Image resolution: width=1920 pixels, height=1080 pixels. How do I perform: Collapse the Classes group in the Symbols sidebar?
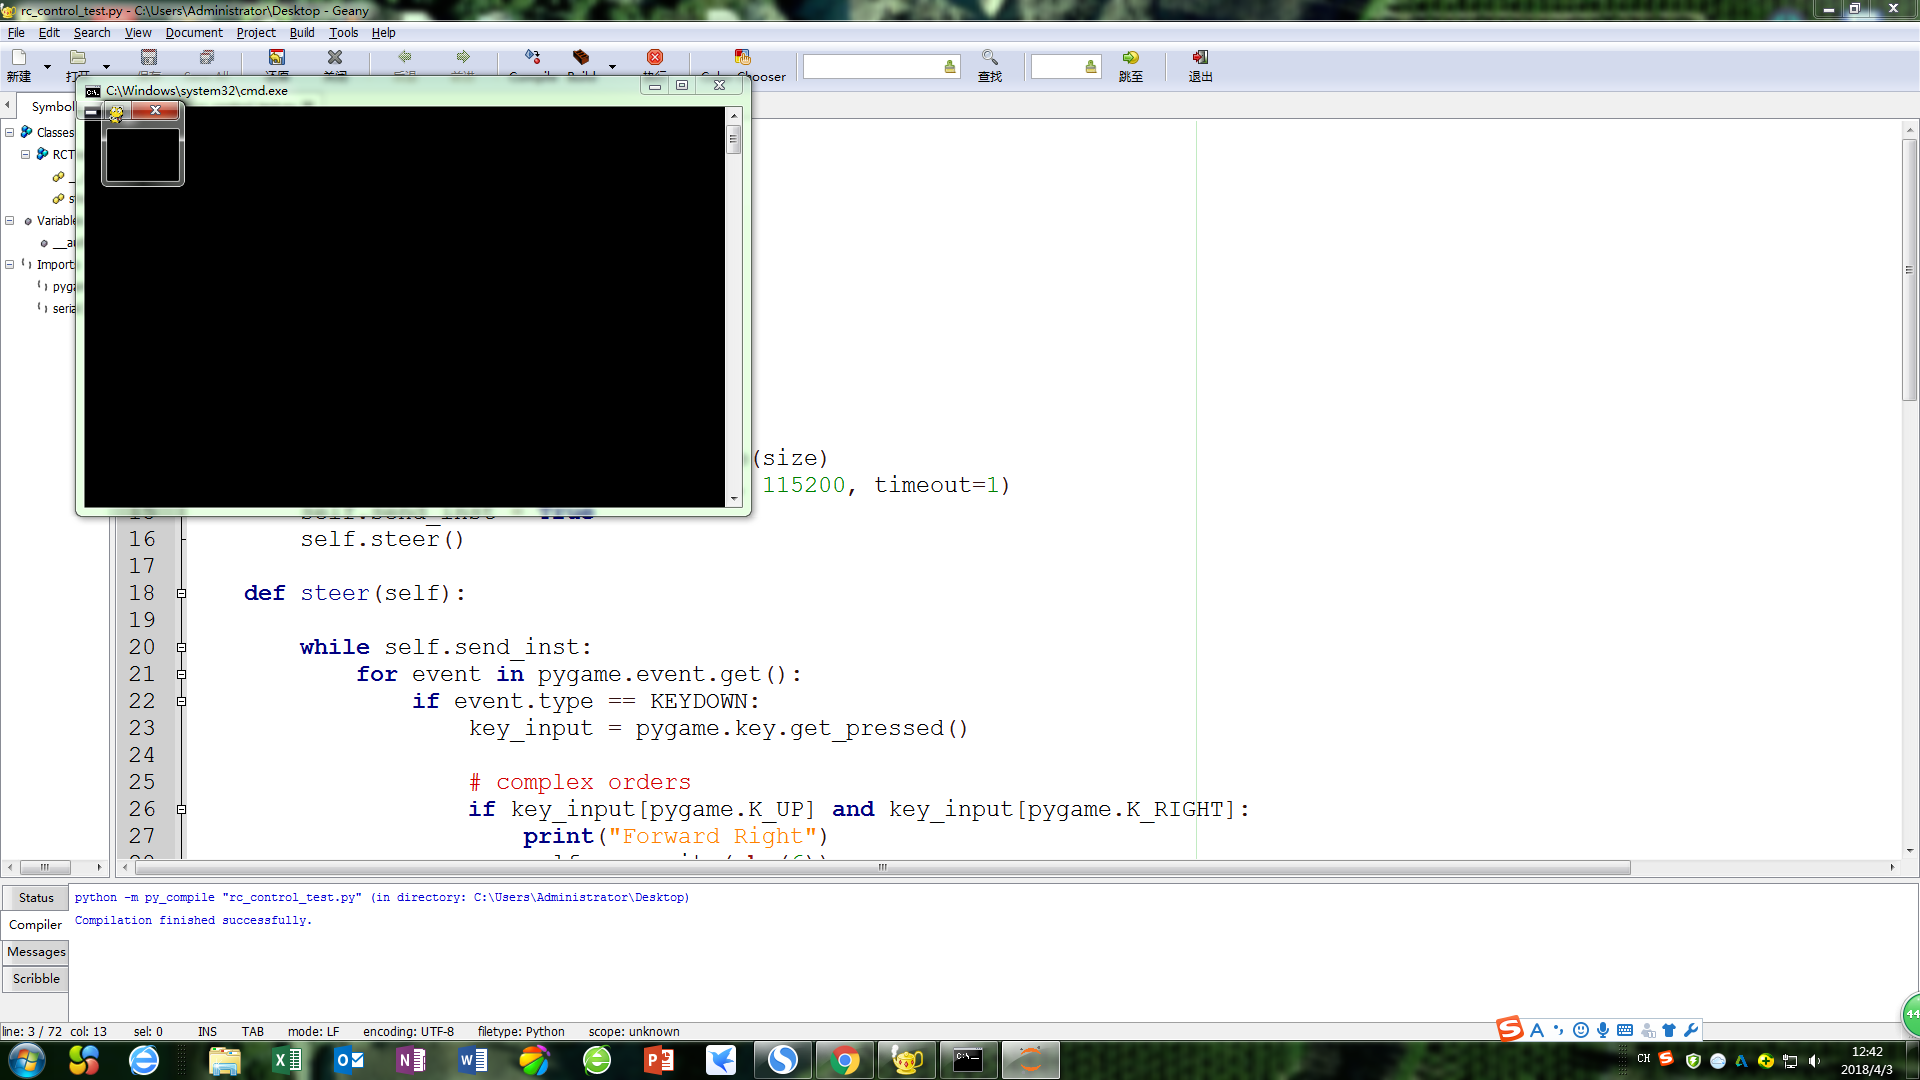[9, 131]
